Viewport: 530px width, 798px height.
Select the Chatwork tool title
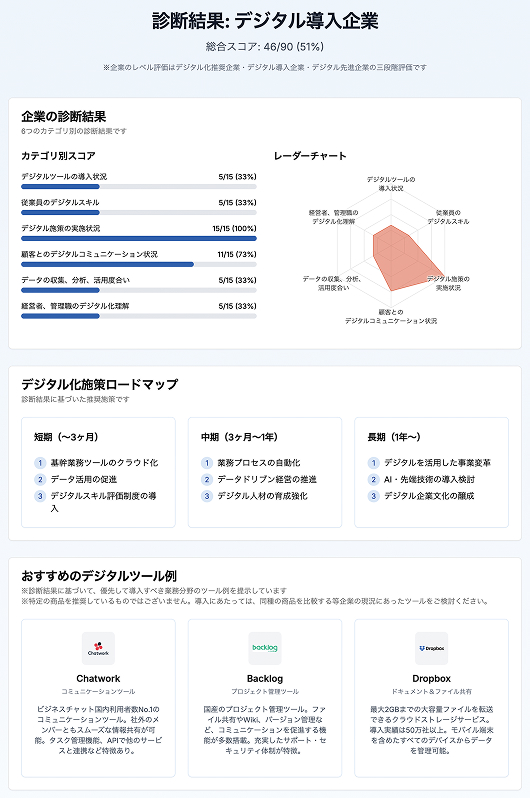click(x=98, y=678)
